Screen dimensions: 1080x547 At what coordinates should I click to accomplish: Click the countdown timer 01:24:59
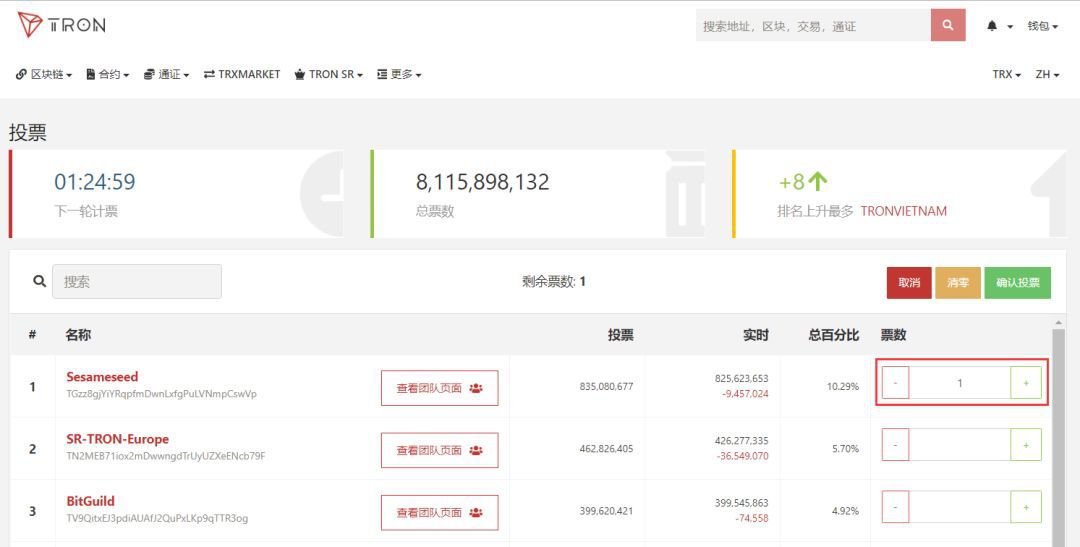pyautogui.click(x=95, y=182)
